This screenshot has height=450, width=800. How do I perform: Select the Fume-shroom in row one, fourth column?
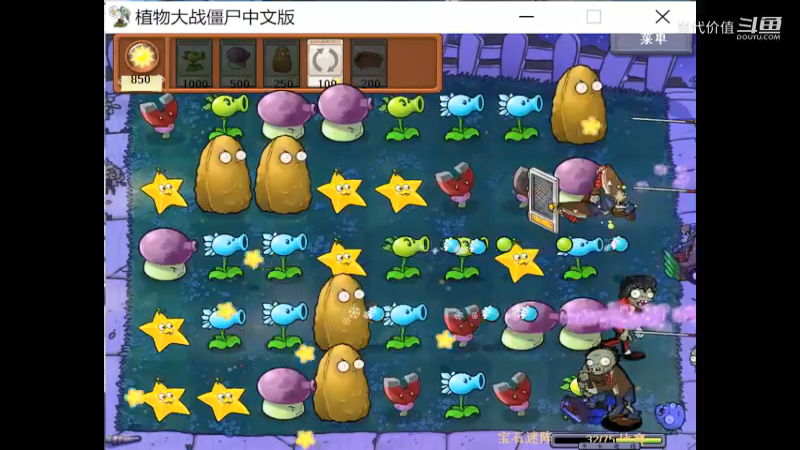[344, 112]
